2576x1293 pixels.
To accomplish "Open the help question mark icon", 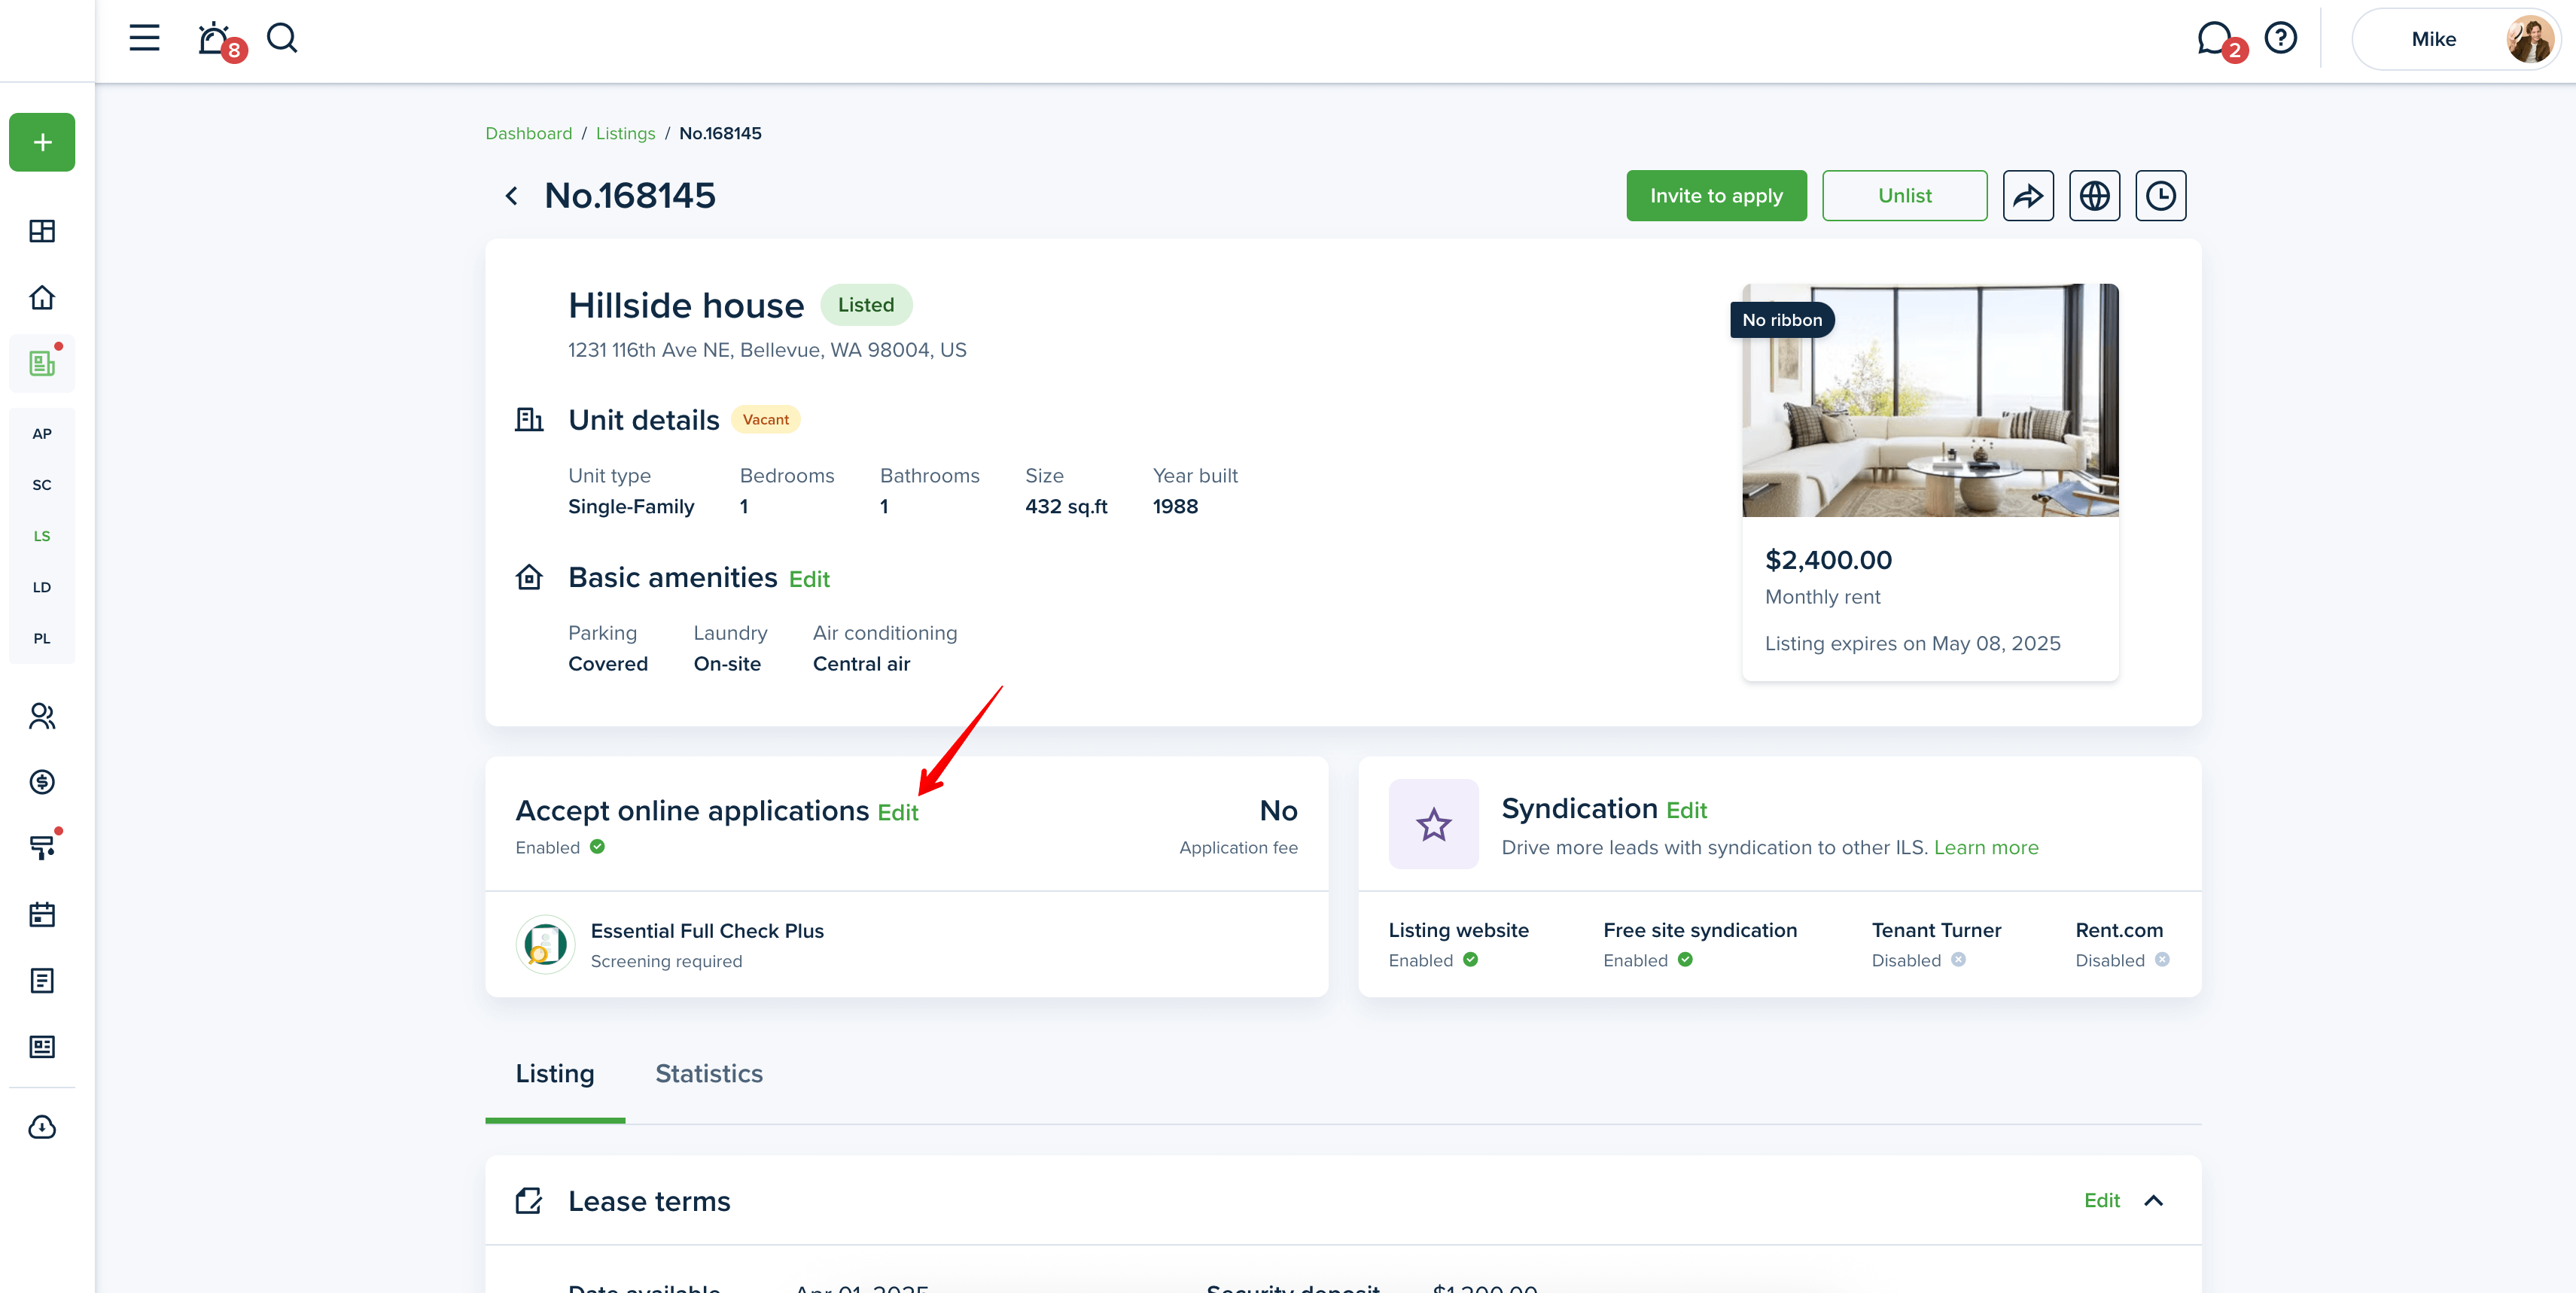I will click(2281, 39).
